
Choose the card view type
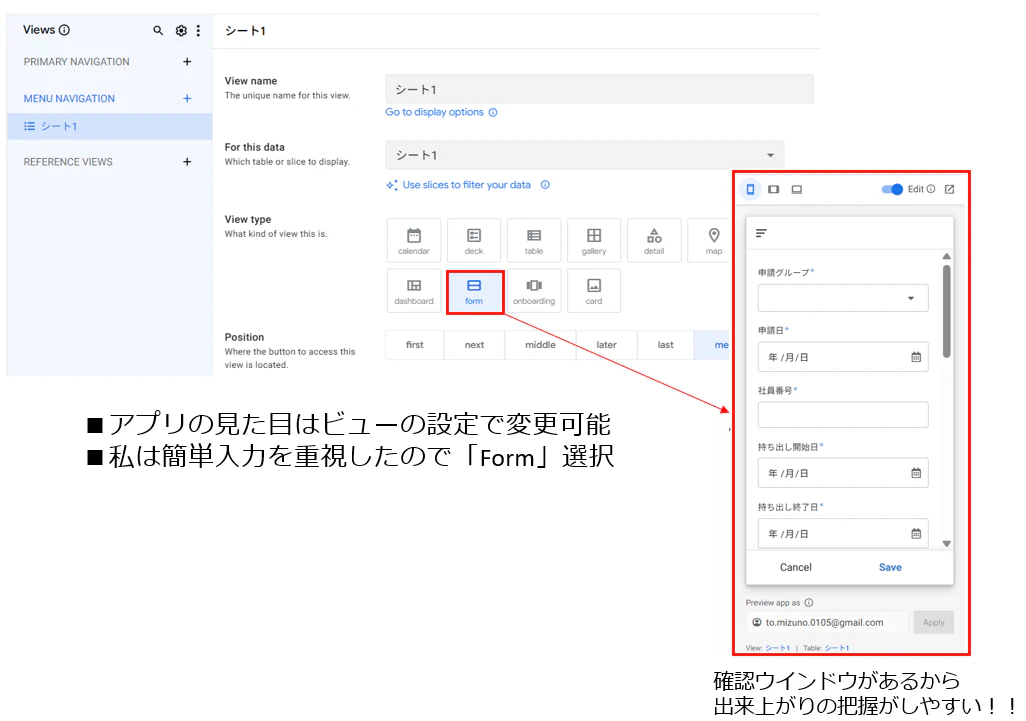[x=594, y=291]
